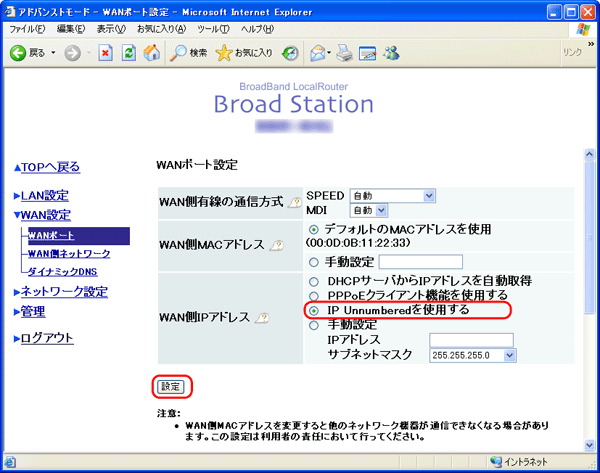Refresh the page with the green arrows icon

click(129, 53)
